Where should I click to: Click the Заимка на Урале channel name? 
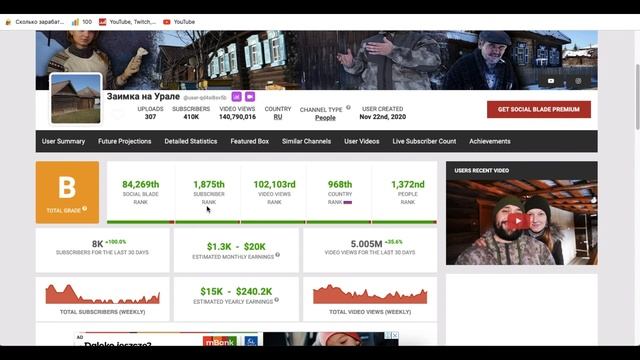click(143, 96)
